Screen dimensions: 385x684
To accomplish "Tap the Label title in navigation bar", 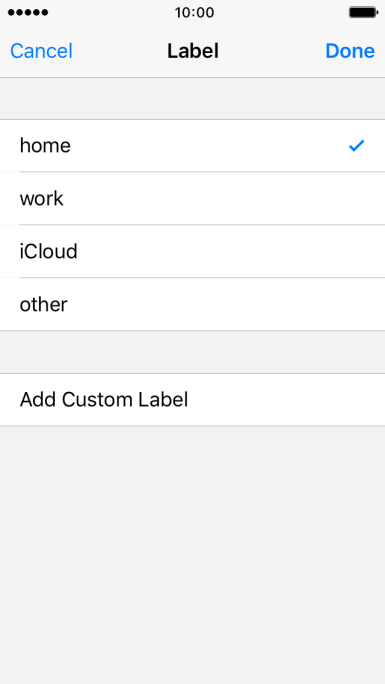I will pos(193,51).
